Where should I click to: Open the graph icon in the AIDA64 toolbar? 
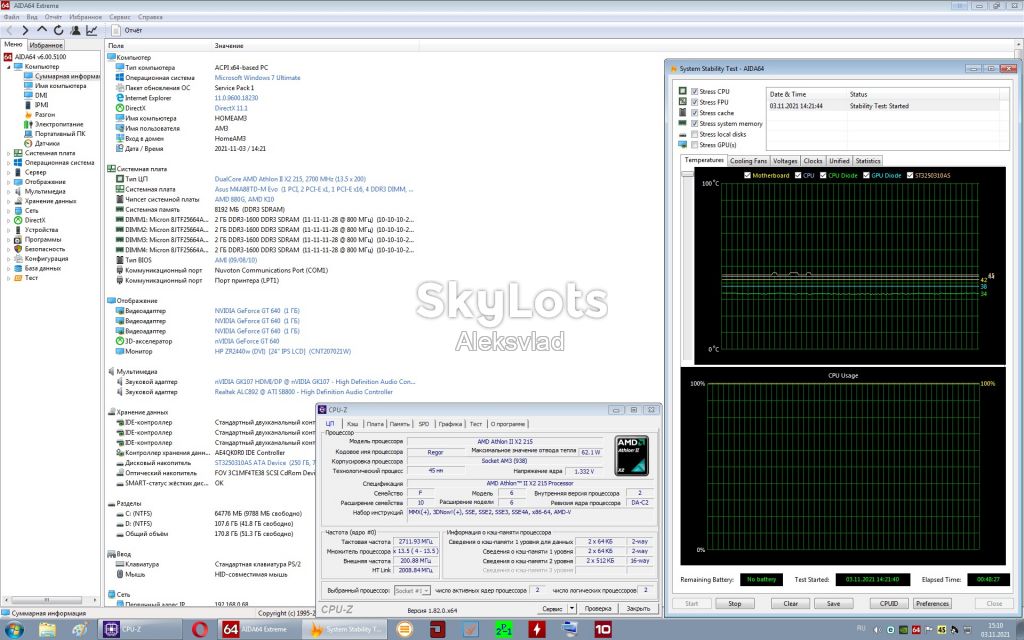point(91,30)
